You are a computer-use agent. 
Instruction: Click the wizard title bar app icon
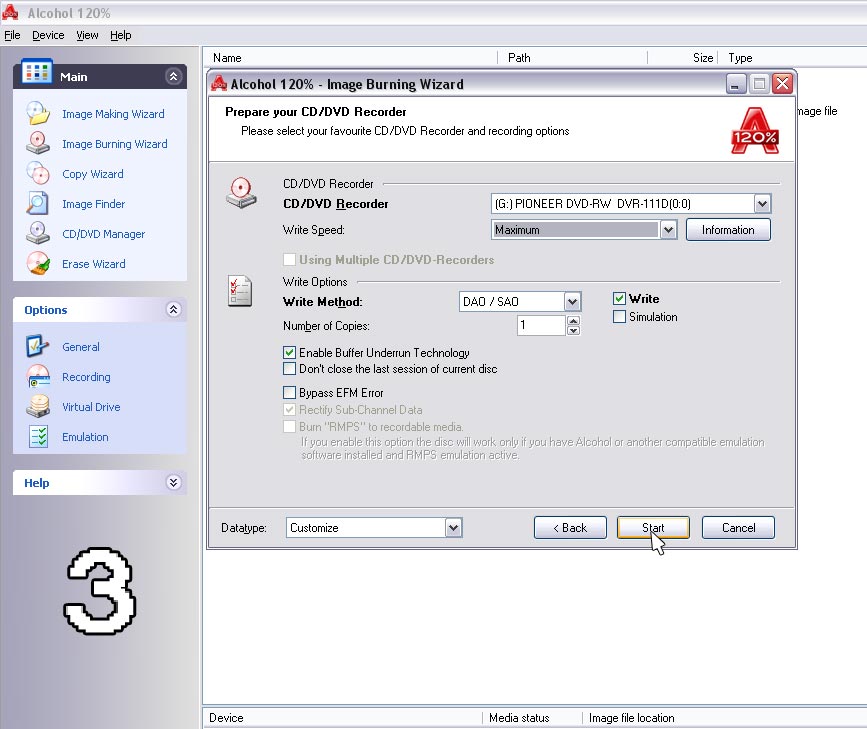coord(220,84)
